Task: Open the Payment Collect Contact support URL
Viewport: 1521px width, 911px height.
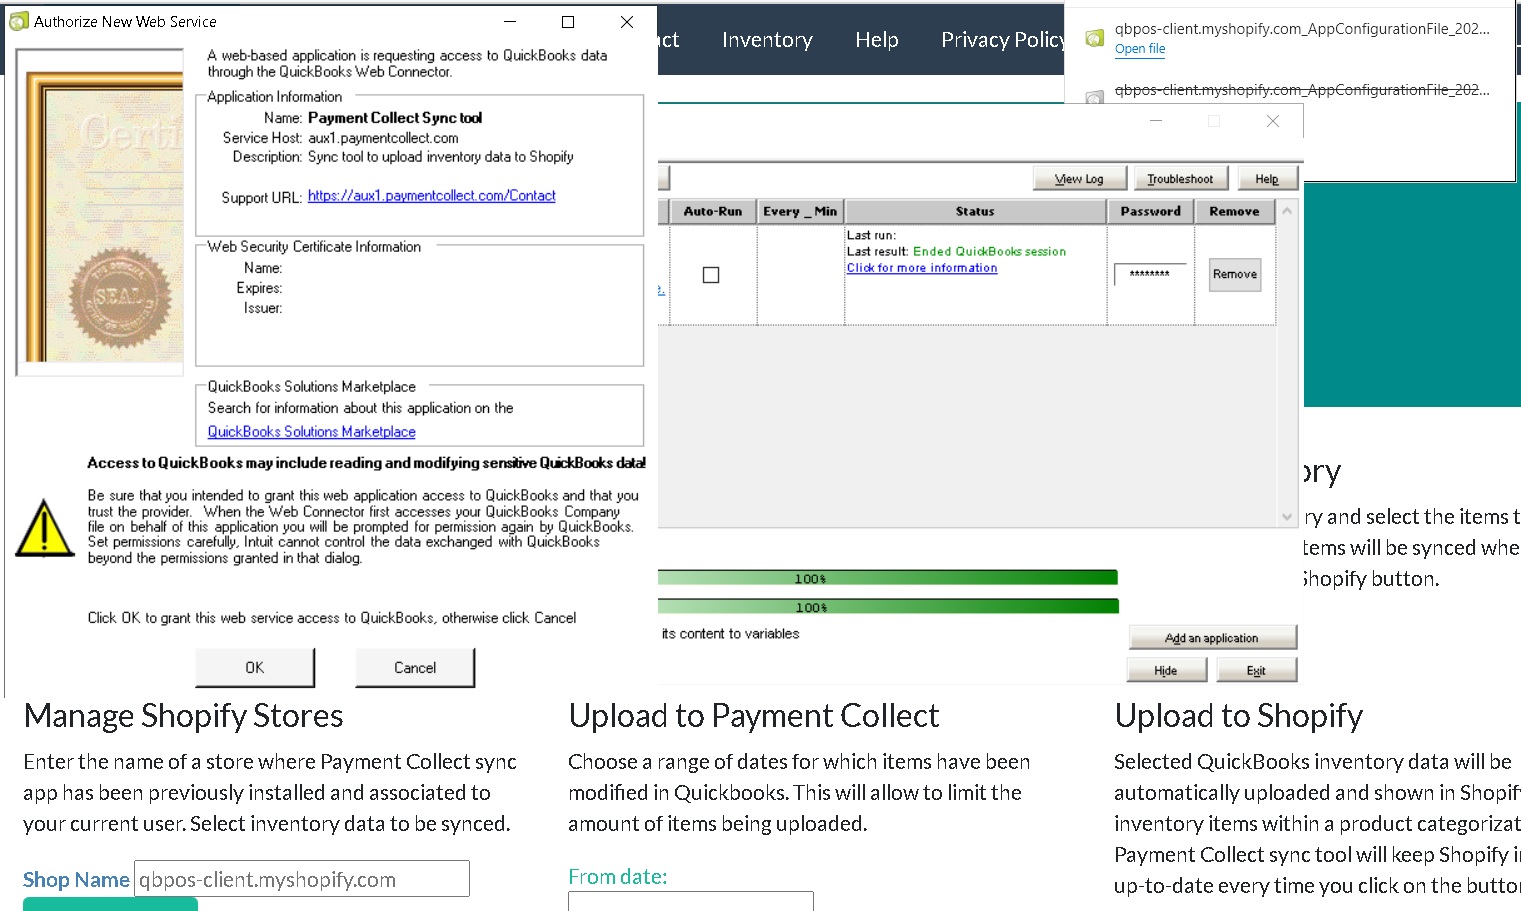Action: click(x=431, y=196)
